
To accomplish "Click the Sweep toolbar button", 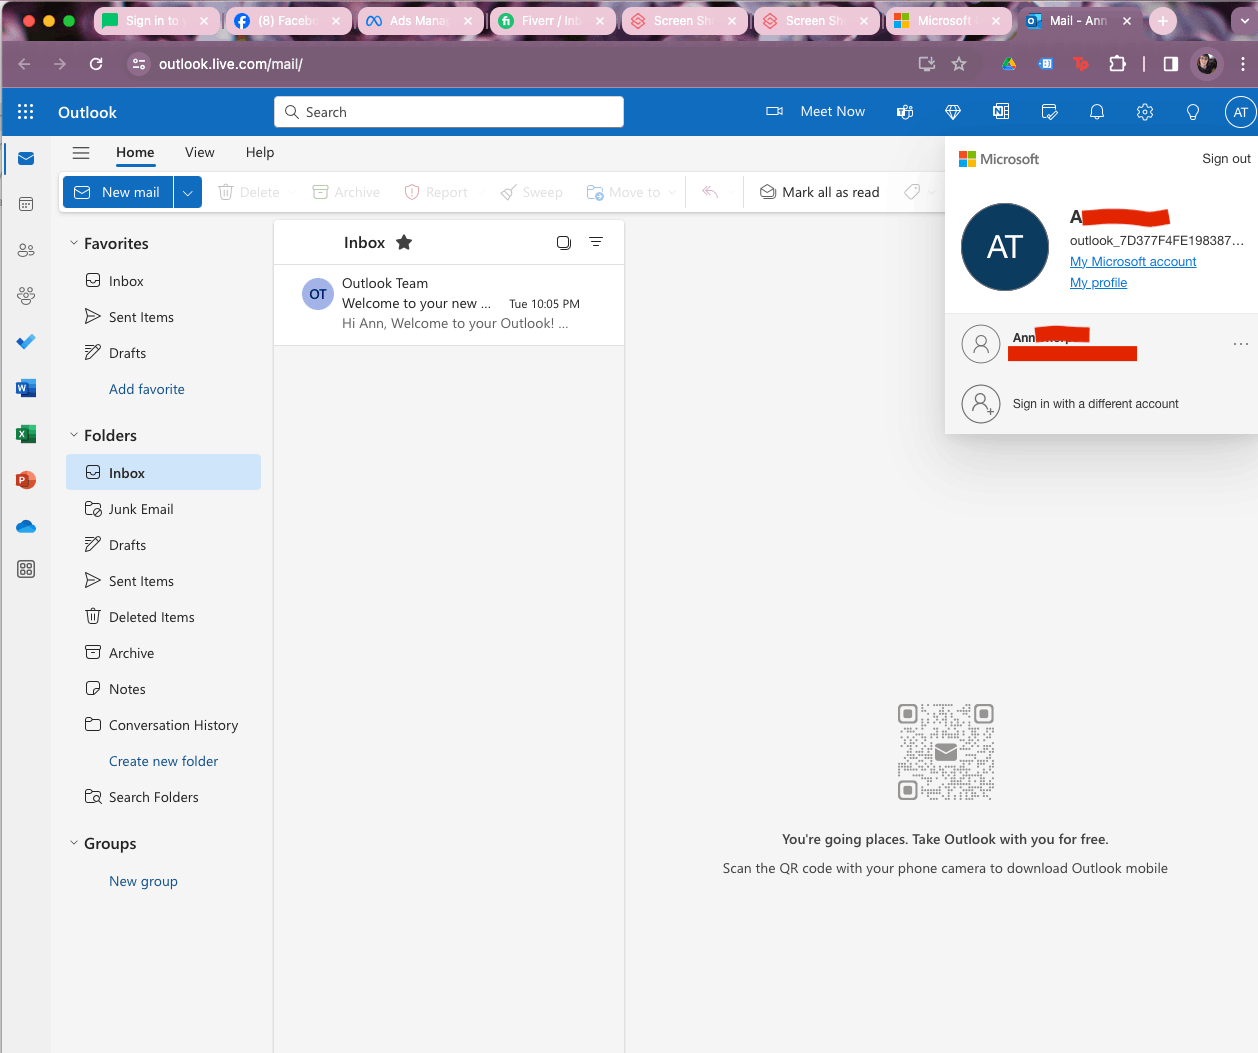I will tap(532, 192).
